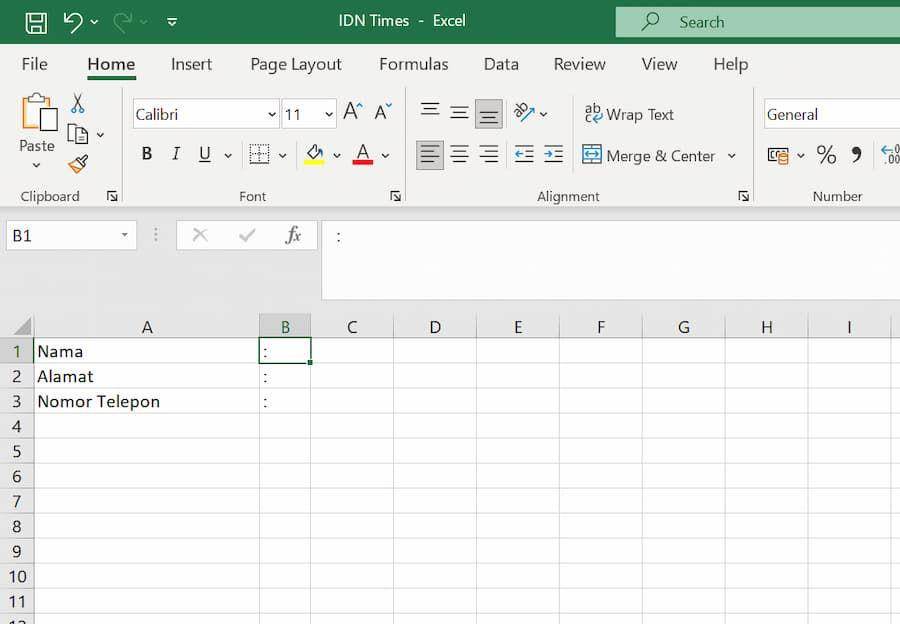The width and height of the screenshot is (900, 624).
Task: Open the Borders dropdown arrow
Action: point(282,156)
